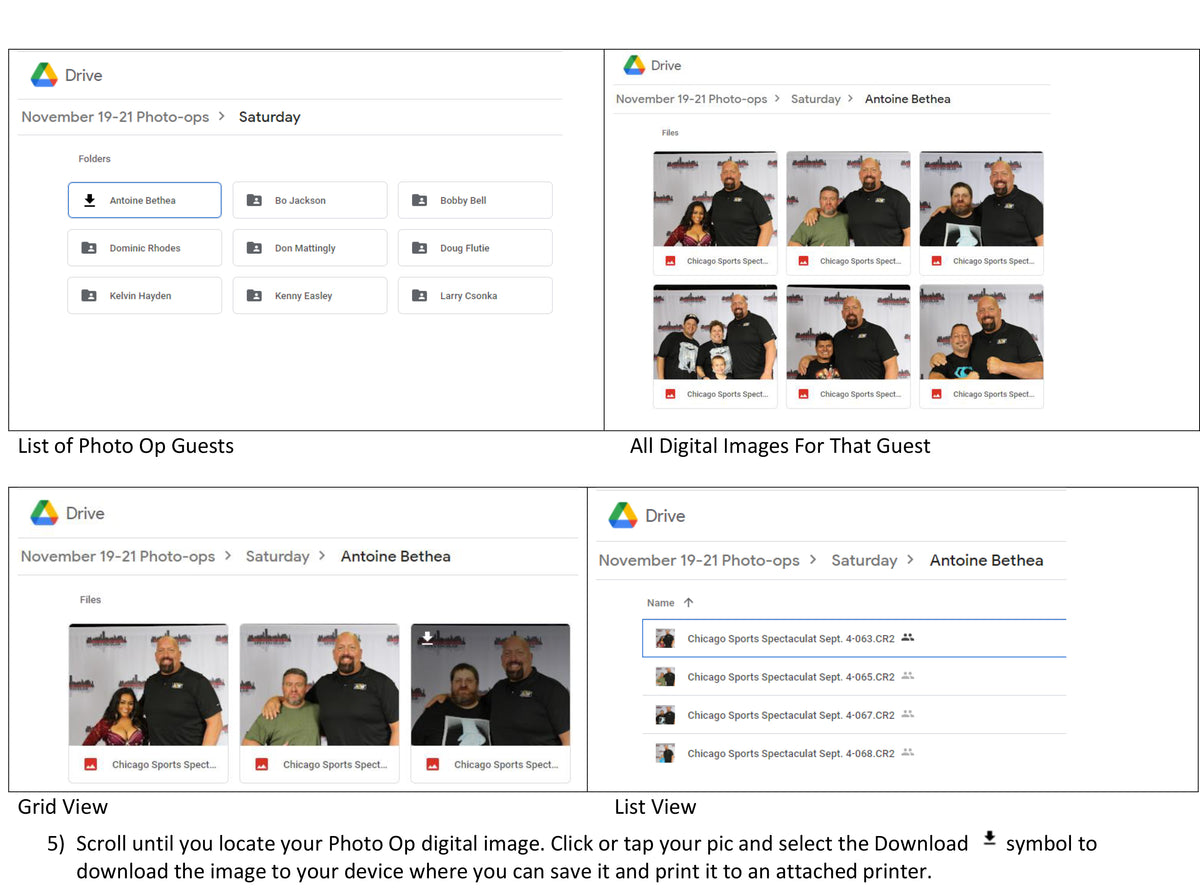This screenshot has width=1200, height=890.
Task: Click shared icon next to Sept. 4-063.CR2
Action: tap(908, 638)
